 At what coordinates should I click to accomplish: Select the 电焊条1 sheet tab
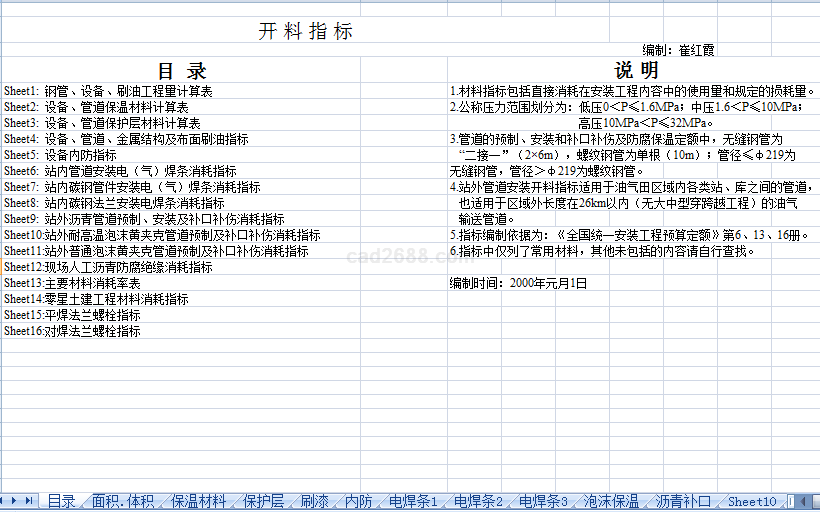[x=413, y=502]
